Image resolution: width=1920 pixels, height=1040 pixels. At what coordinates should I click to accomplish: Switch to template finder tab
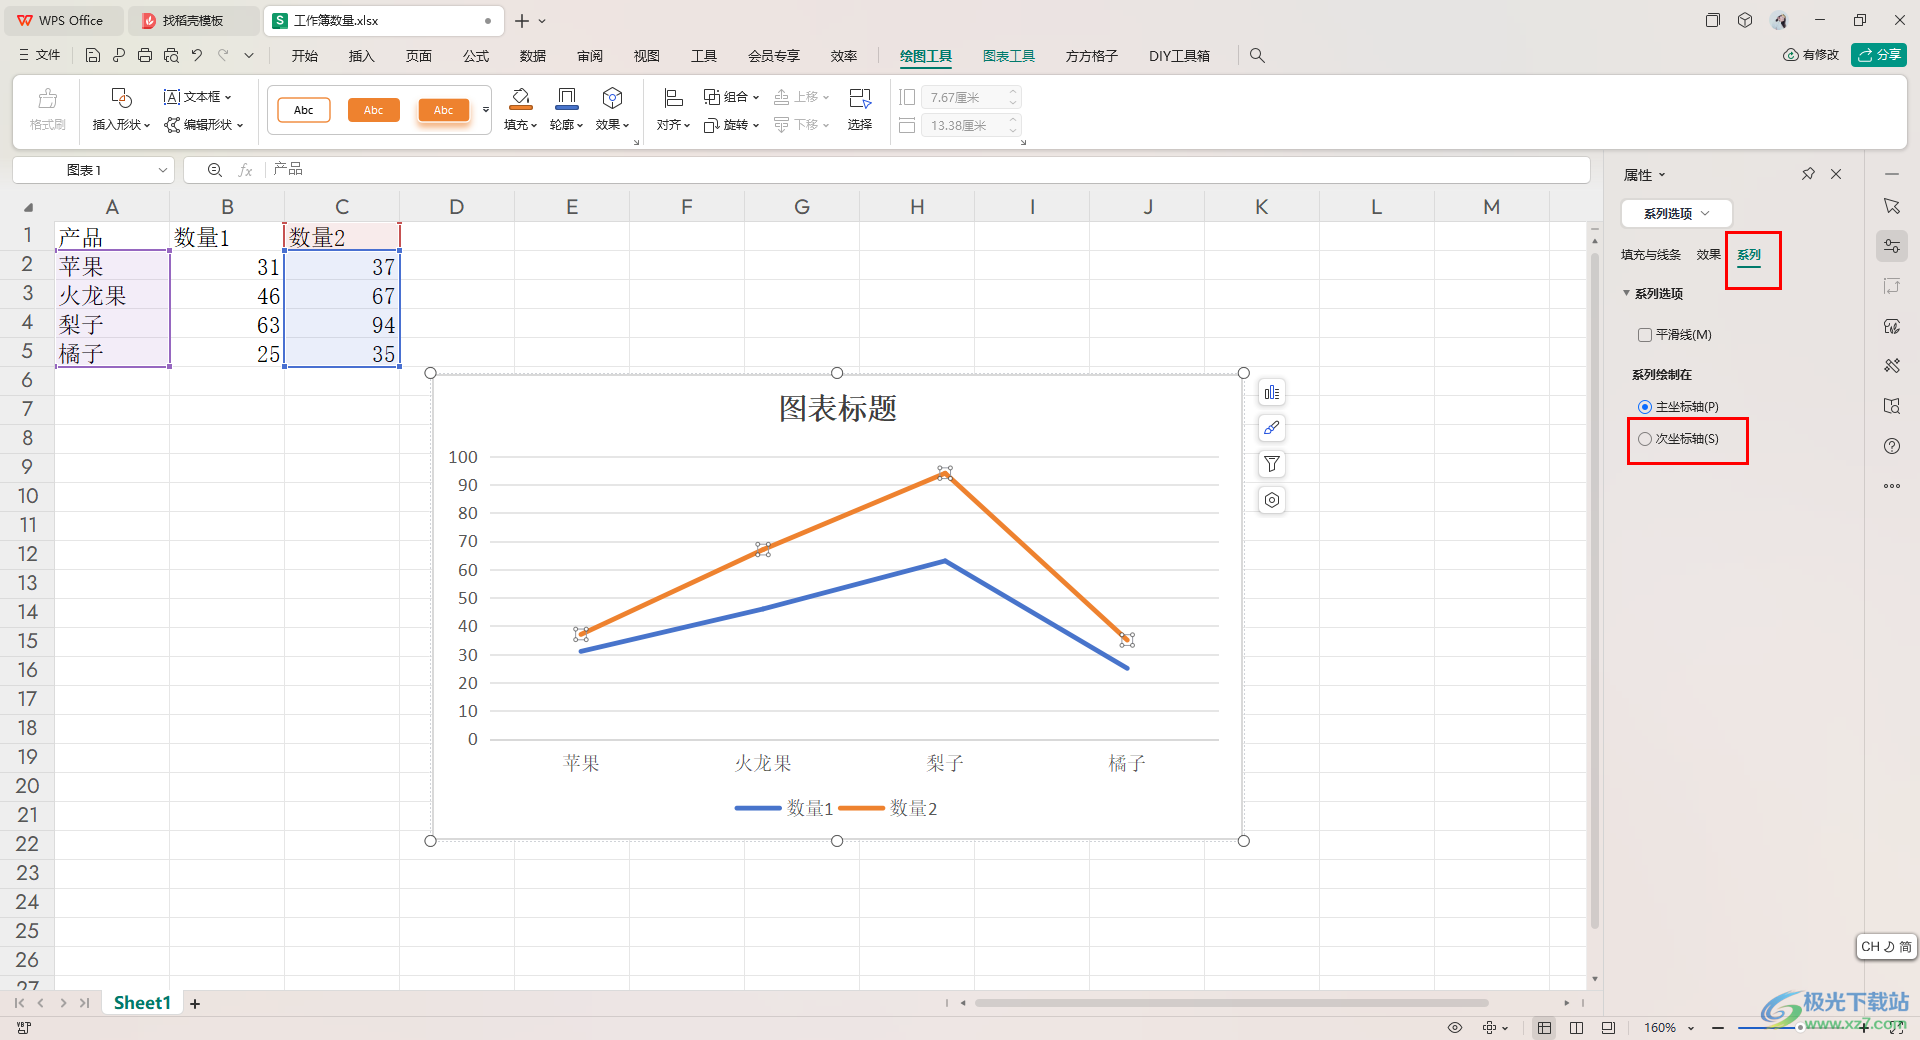[193, 20]
